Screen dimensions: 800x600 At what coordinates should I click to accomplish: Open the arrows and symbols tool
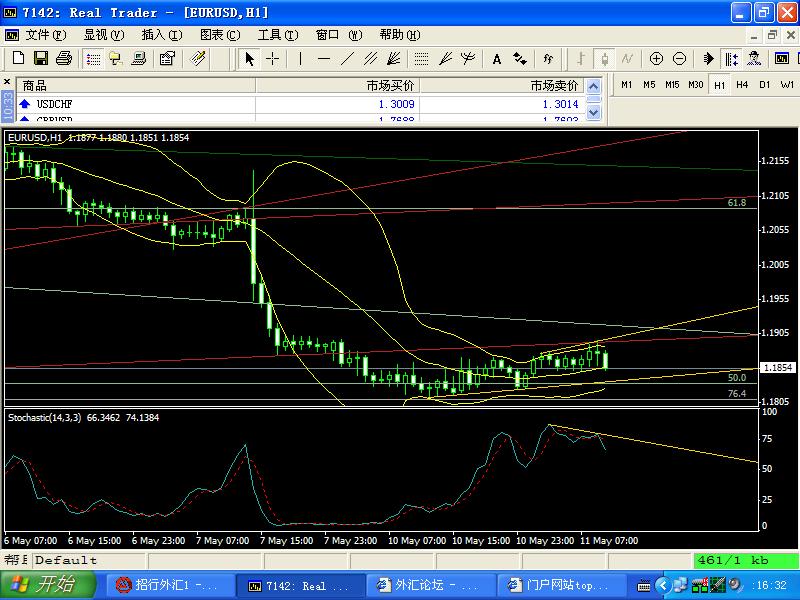tap(520, 59)
